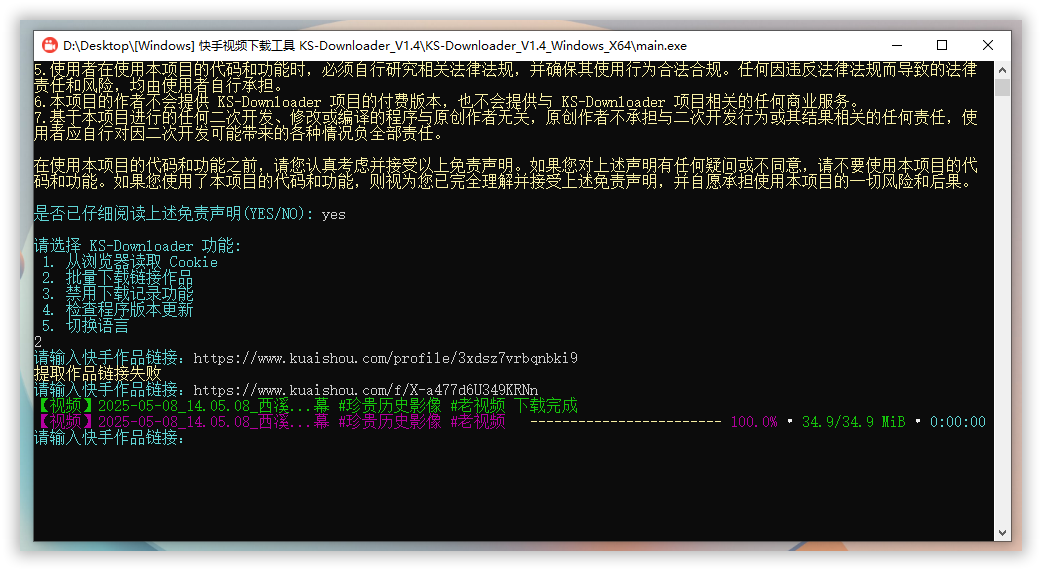Click the 请选择 KS-Downloader 功能 heading
Image resolution: width=1042 pixels, height=571 pixels.
coord(138,246)
